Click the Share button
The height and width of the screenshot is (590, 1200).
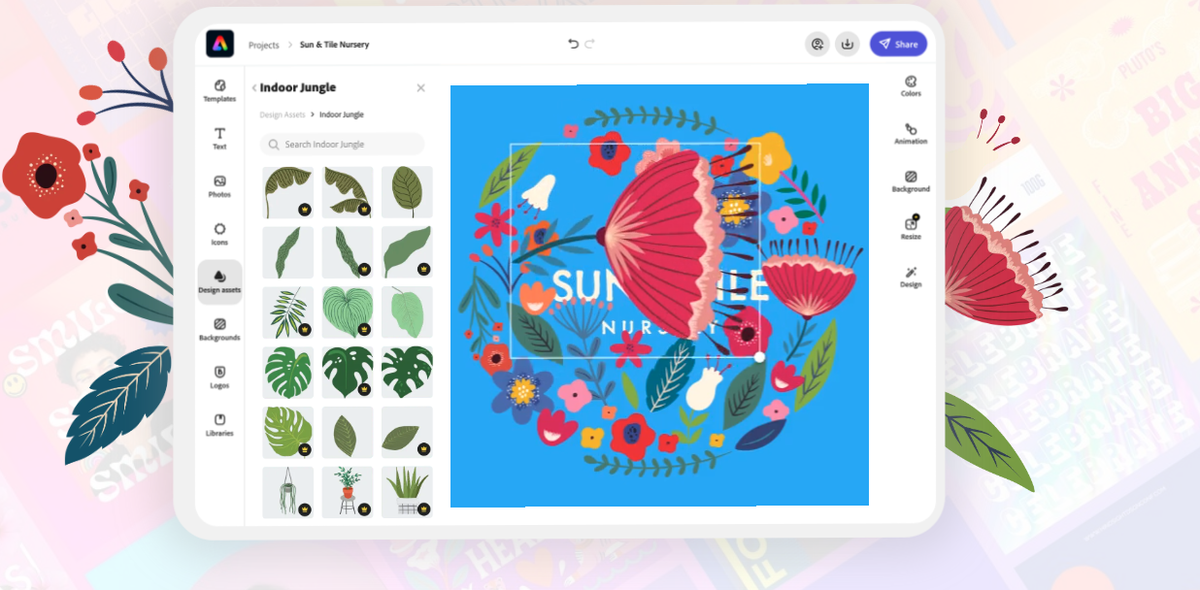coord(897,44)
